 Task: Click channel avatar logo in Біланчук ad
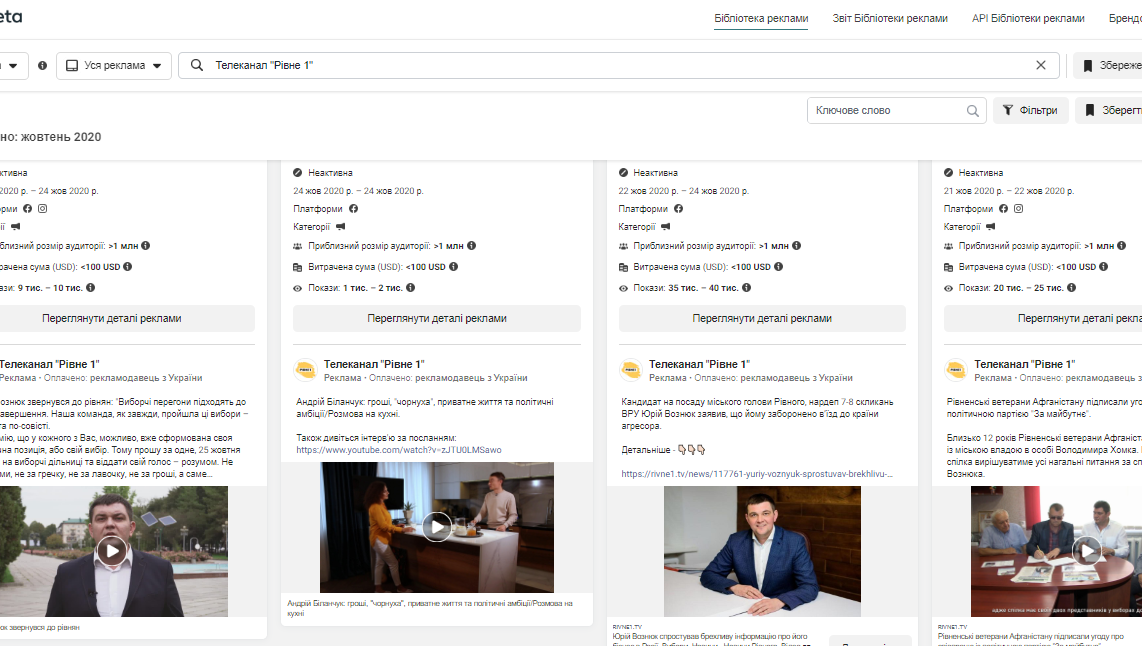(x=305, y=370)
